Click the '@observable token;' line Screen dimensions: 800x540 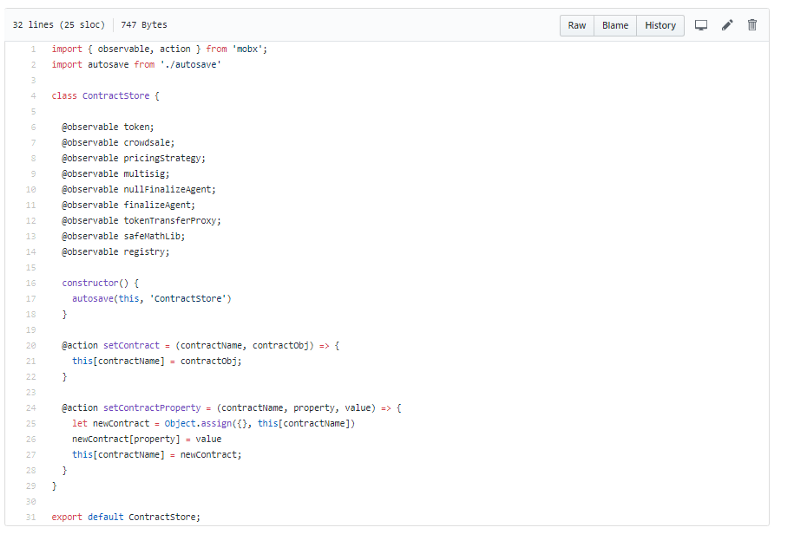coord(108,127)
